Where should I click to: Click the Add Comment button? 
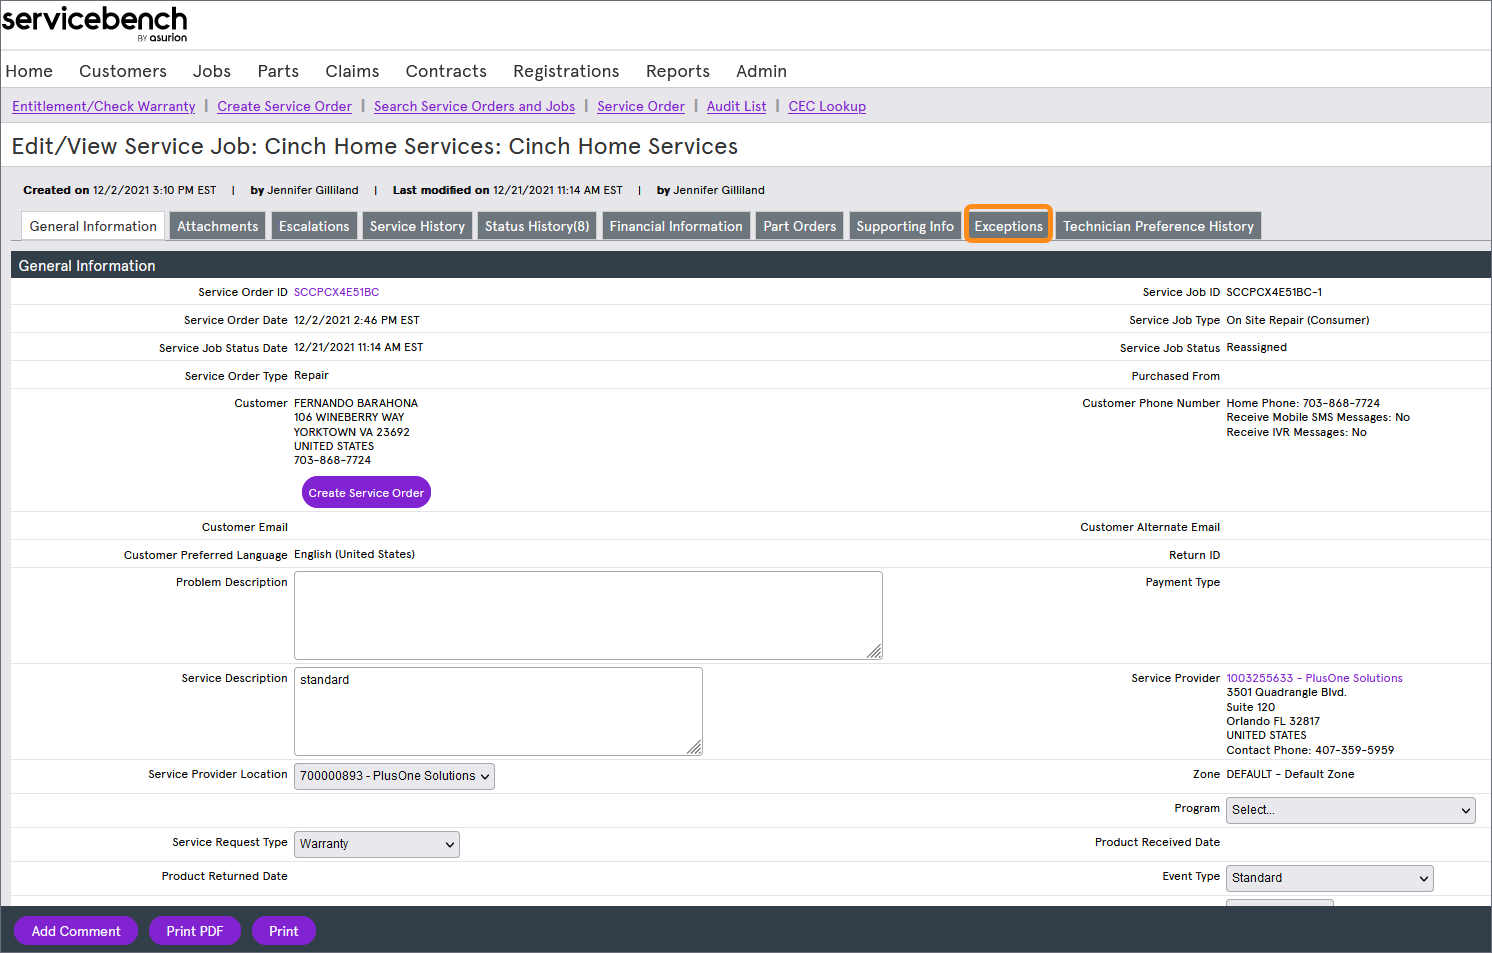point(76,931)
